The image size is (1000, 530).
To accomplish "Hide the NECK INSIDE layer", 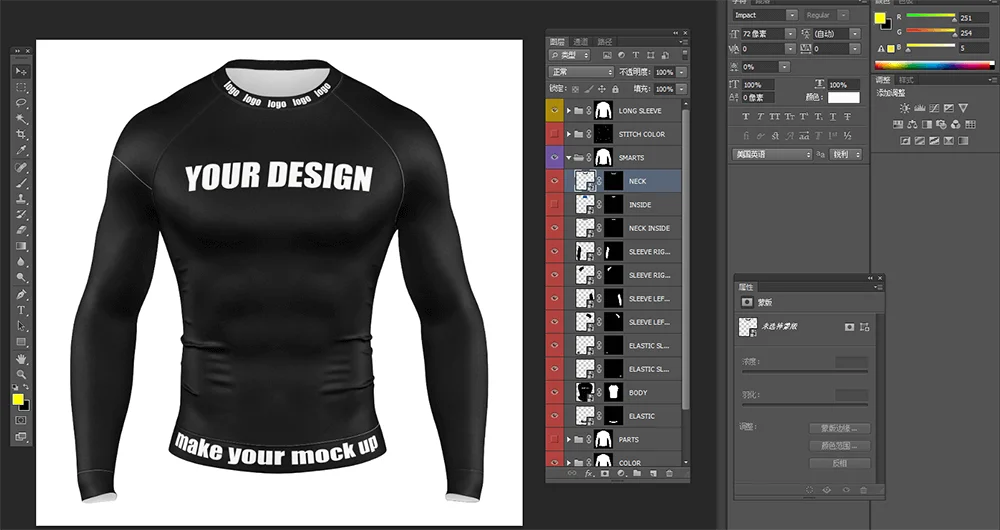I will (554, 228).
